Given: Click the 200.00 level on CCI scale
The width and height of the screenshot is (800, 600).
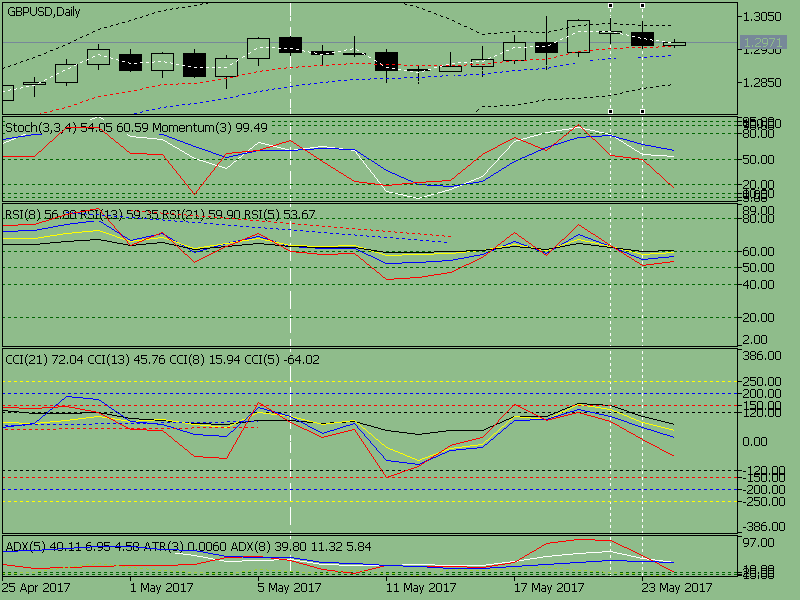Looking at the screenshot, I should (762, 394).
